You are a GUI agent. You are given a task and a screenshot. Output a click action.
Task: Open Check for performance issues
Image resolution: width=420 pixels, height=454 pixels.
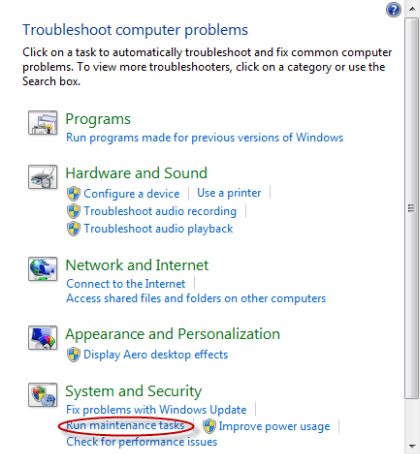coord(142,442)
